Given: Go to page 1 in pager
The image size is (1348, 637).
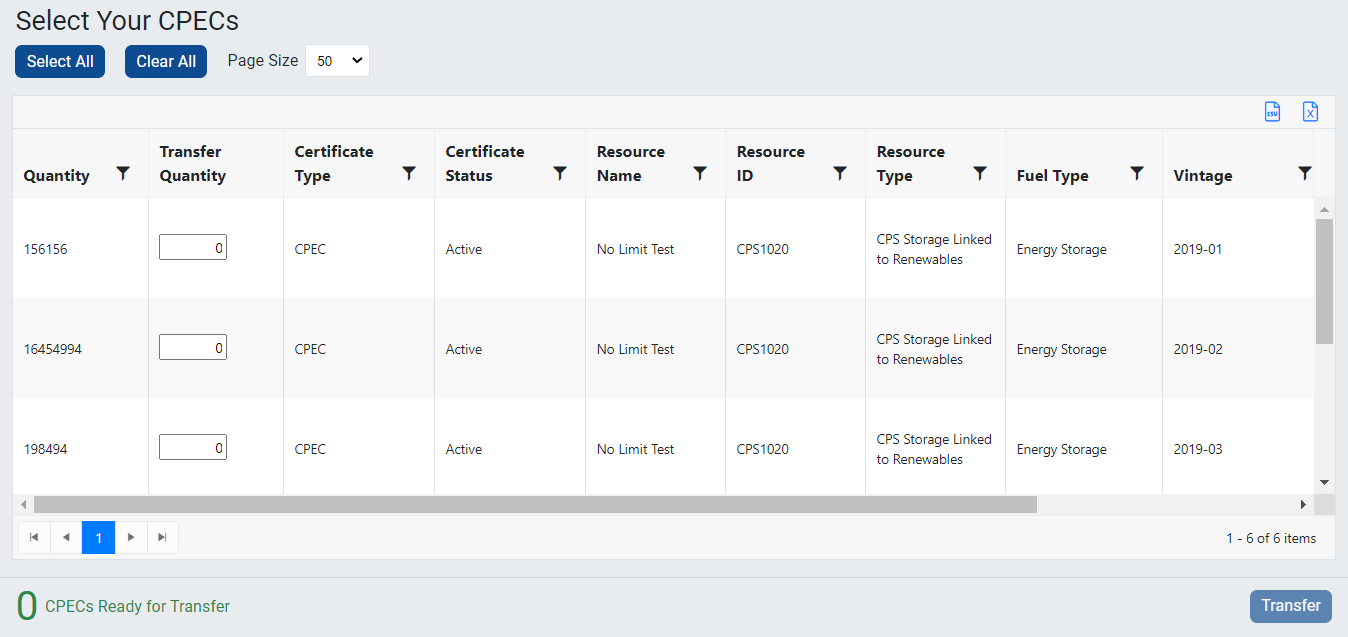Looking at the screenshot, I should [x=98, y=538].
